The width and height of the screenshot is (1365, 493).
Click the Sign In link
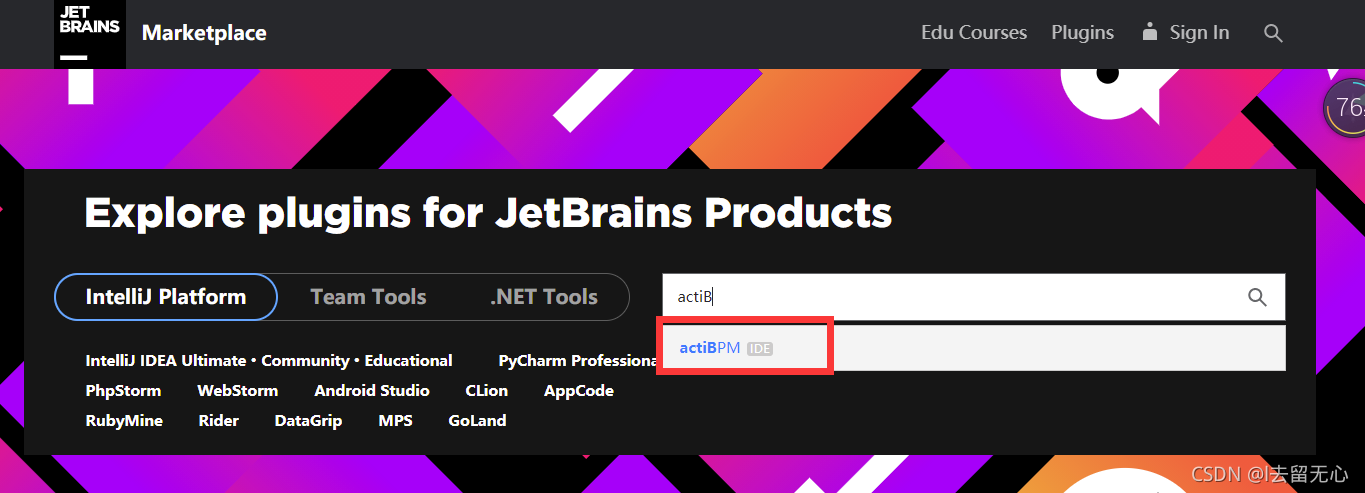pos(1199,33)
